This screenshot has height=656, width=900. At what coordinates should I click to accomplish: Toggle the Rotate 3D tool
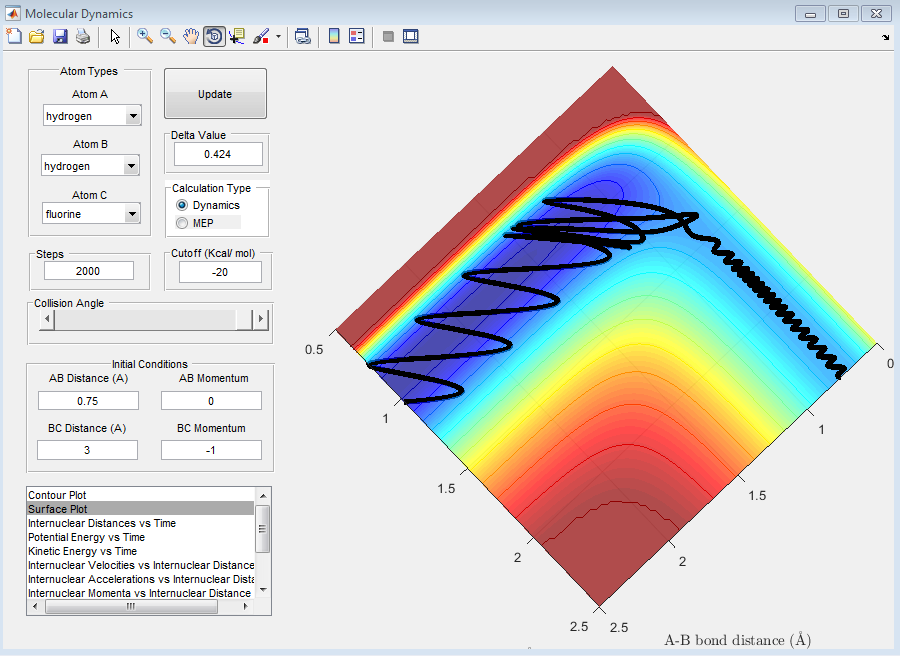pos(214,37)
